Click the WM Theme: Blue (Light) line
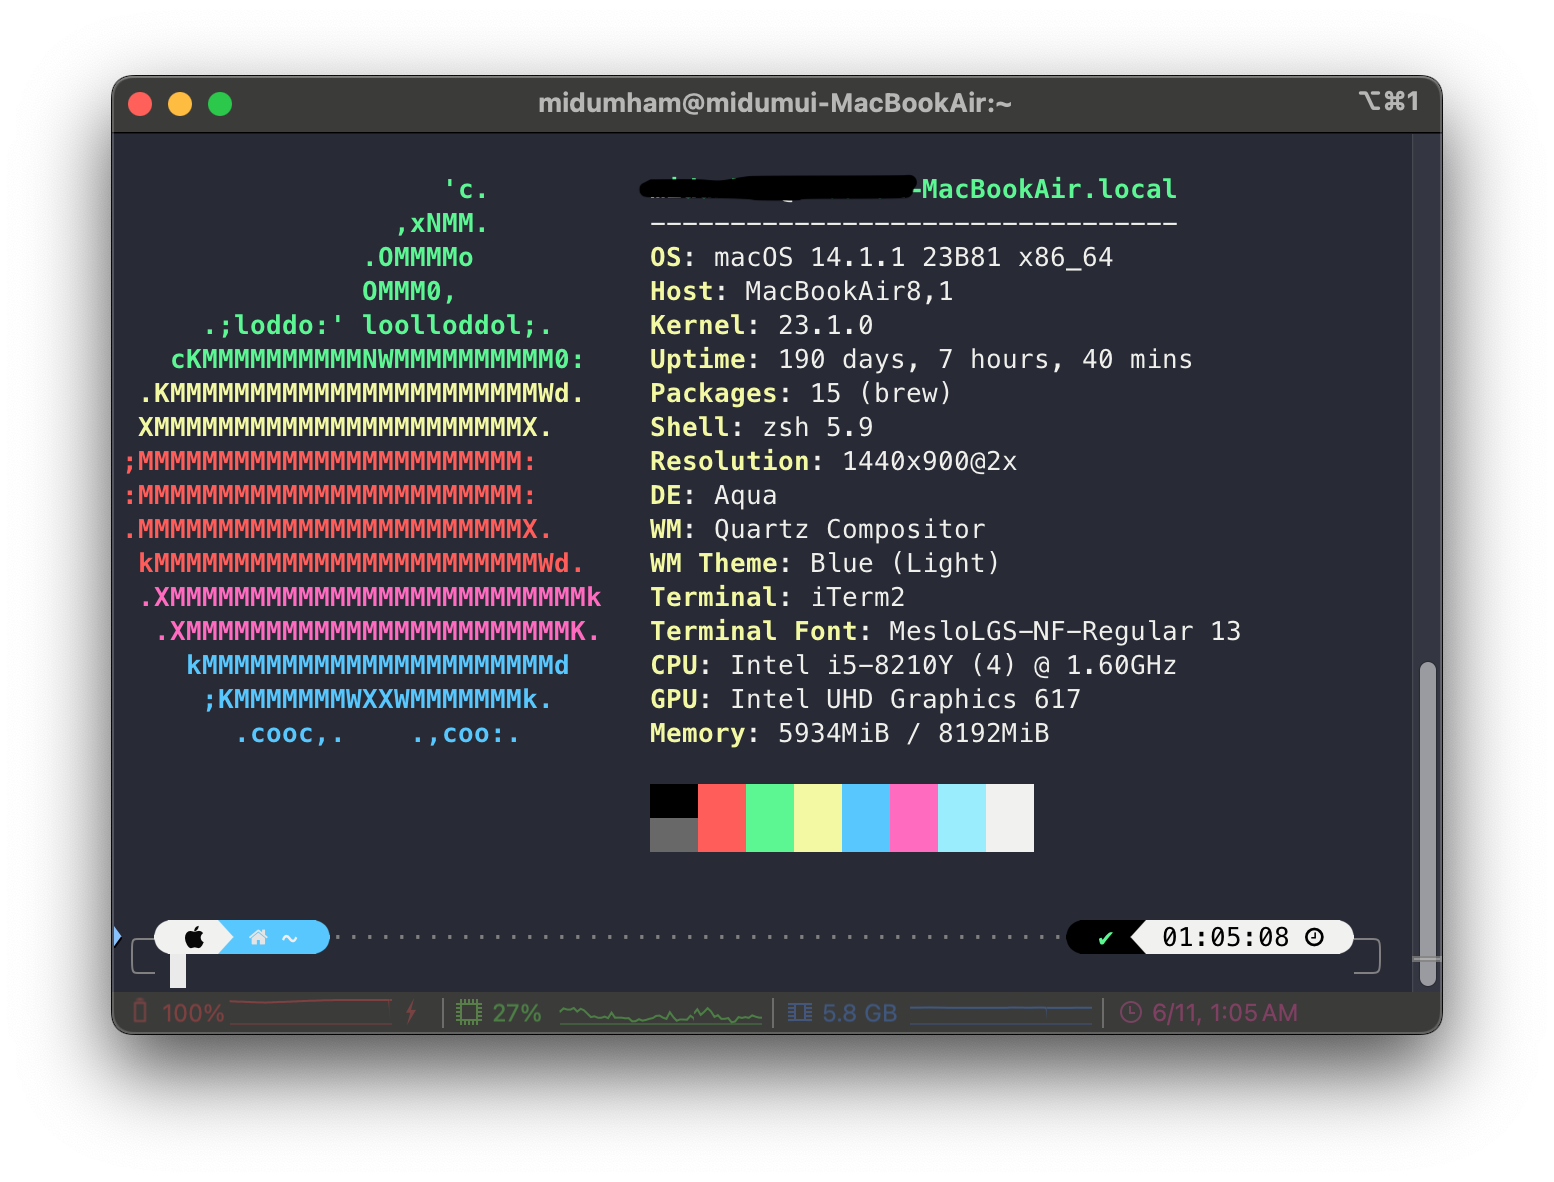 click(825, 563)
